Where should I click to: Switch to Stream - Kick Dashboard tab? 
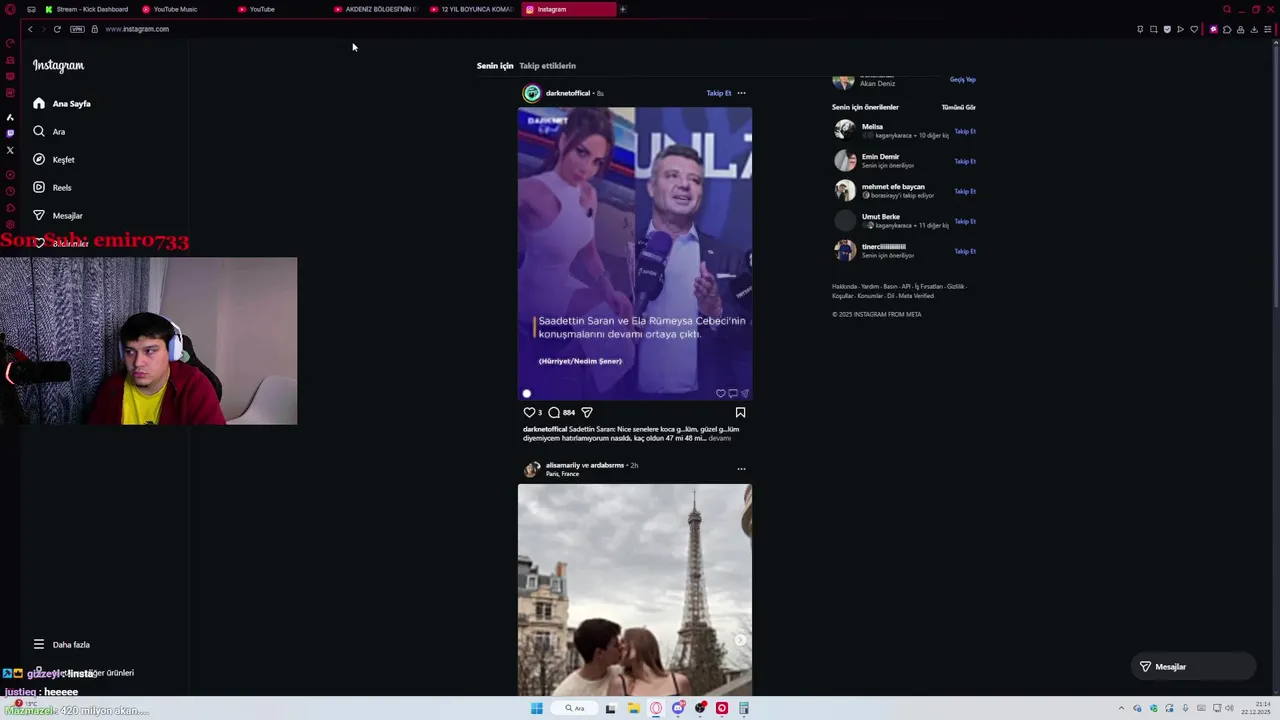pos(86,9)
